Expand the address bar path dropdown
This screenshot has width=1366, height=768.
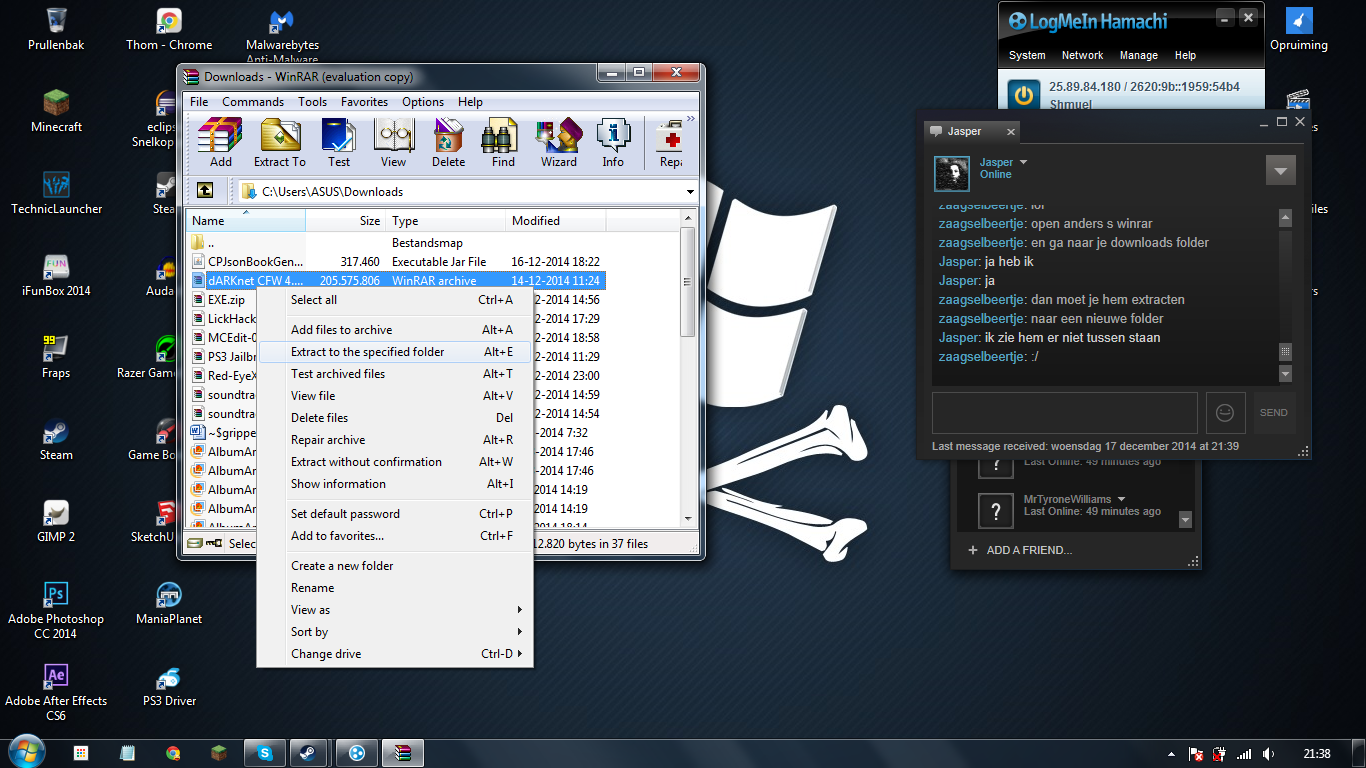[x=690, y=192]
